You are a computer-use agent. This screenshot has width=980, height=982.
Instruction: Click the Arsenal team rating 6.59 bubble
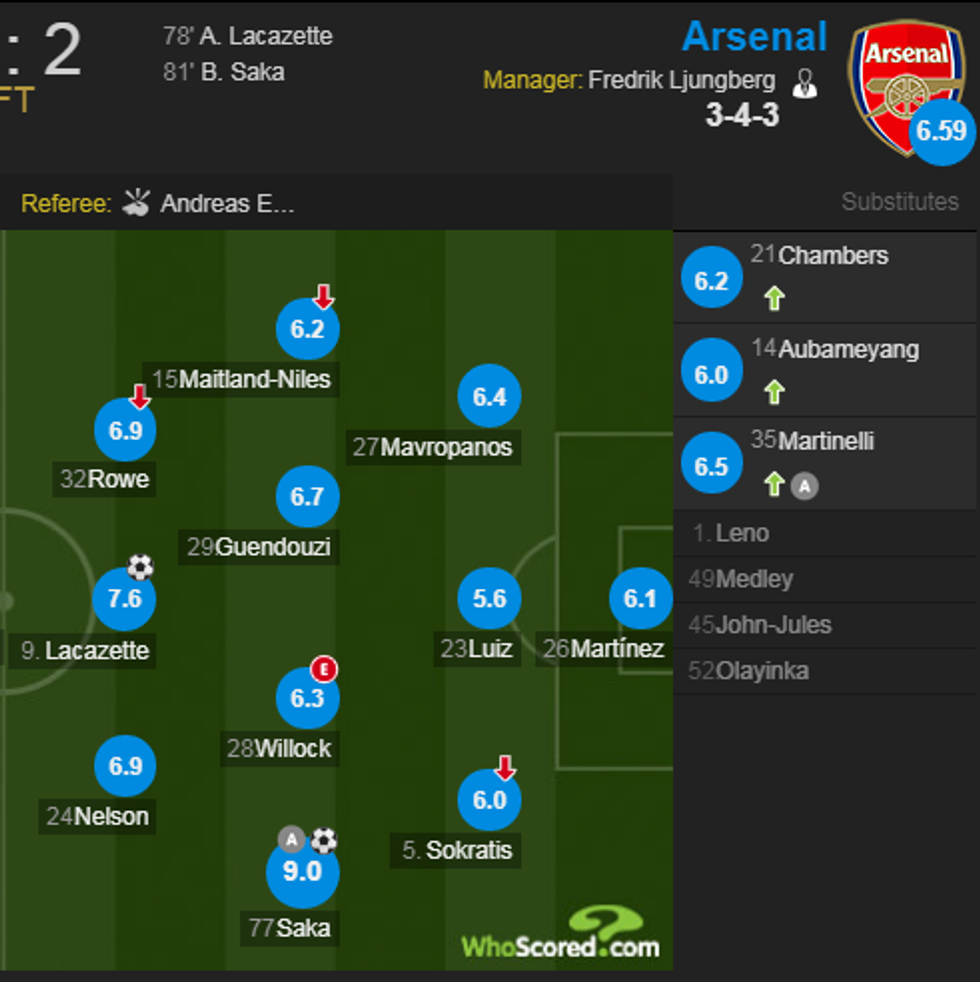(x=942, y=131)
